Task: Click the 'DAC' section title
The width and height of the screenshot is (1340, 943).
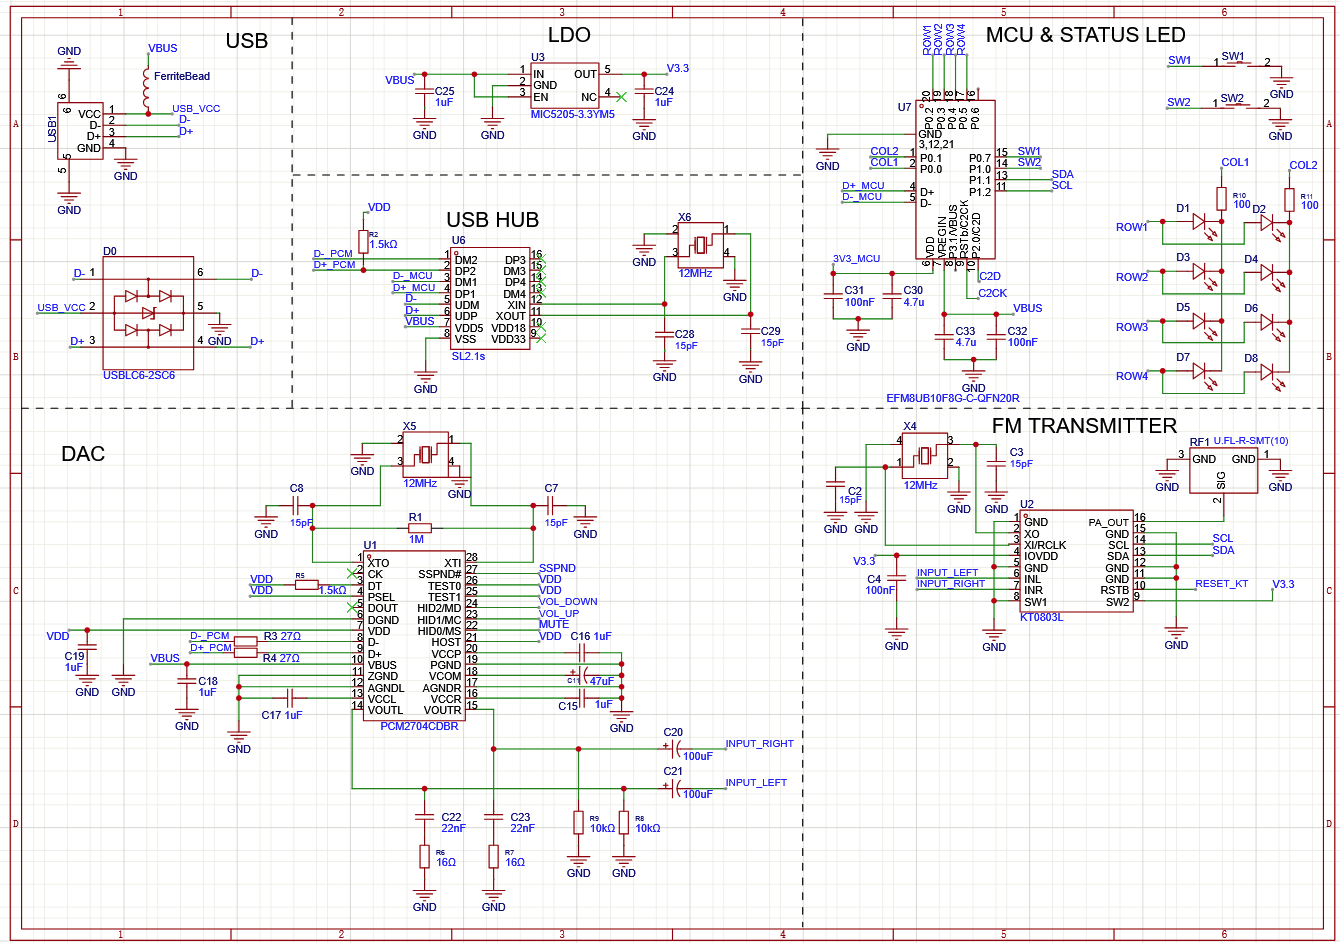Action: [83, 454]
